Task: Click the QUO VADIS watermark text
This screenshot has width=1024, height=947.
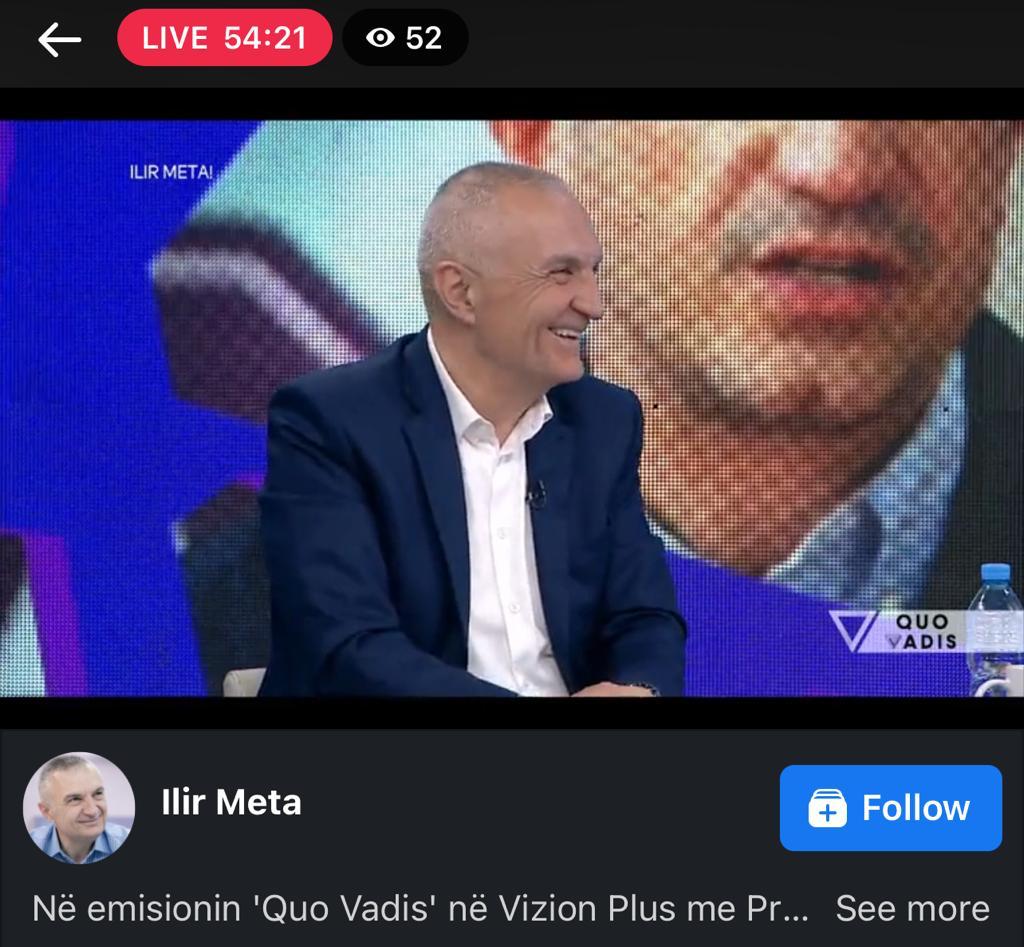Action: [x=923, y=632]
